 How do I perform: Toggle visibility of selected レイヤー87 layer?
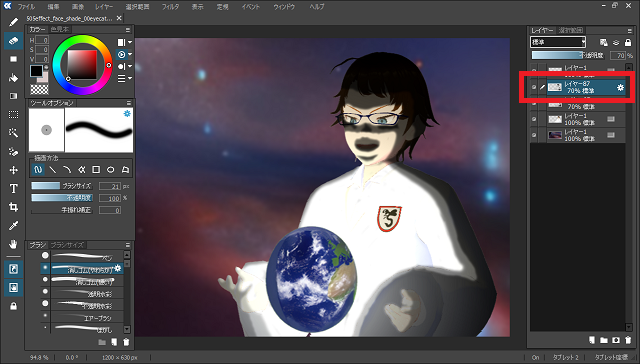[x=534, y=87]
